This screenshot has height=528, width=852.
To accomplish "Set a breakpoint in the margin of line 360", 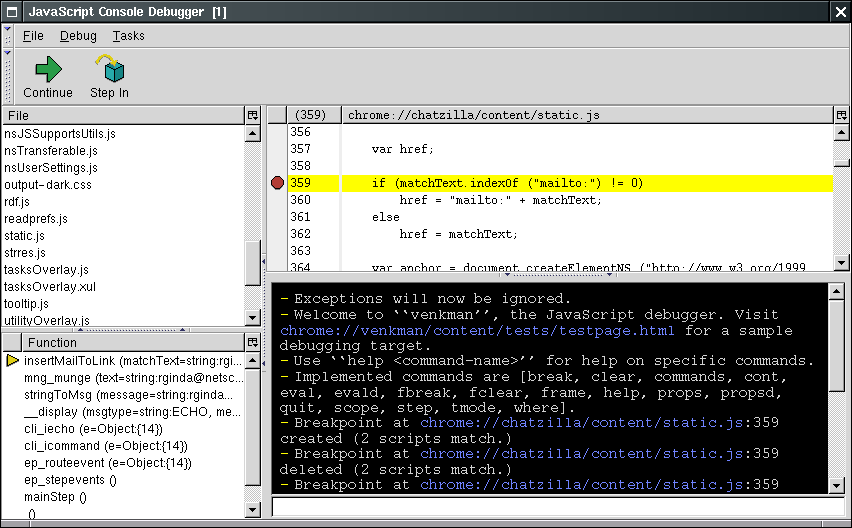I will (277, 200).
